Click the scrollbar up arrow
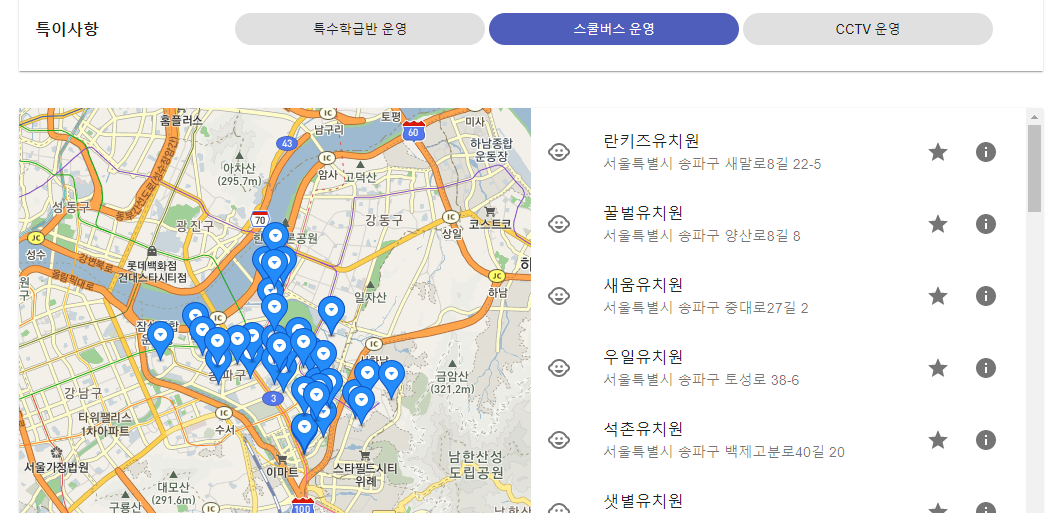Viewport: 1063px width, 513px height. pos(1034,117)
